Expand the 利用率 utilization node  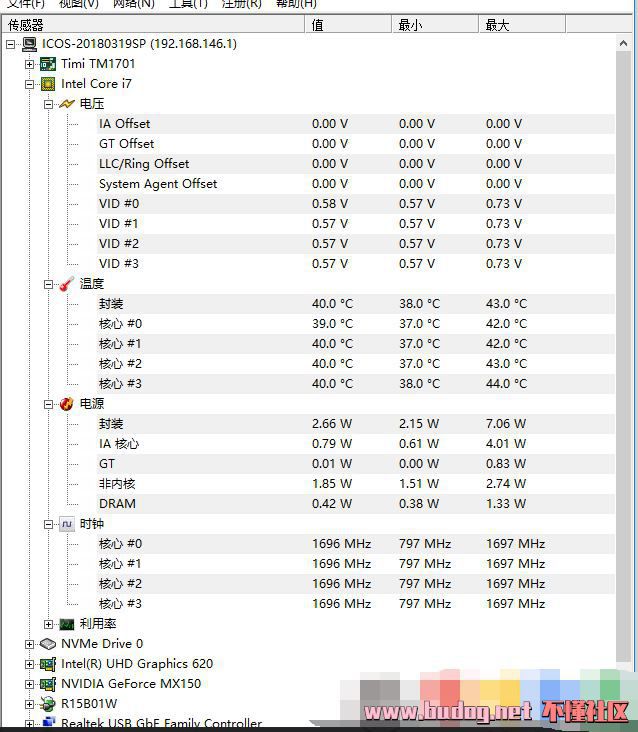pos(49,624)
